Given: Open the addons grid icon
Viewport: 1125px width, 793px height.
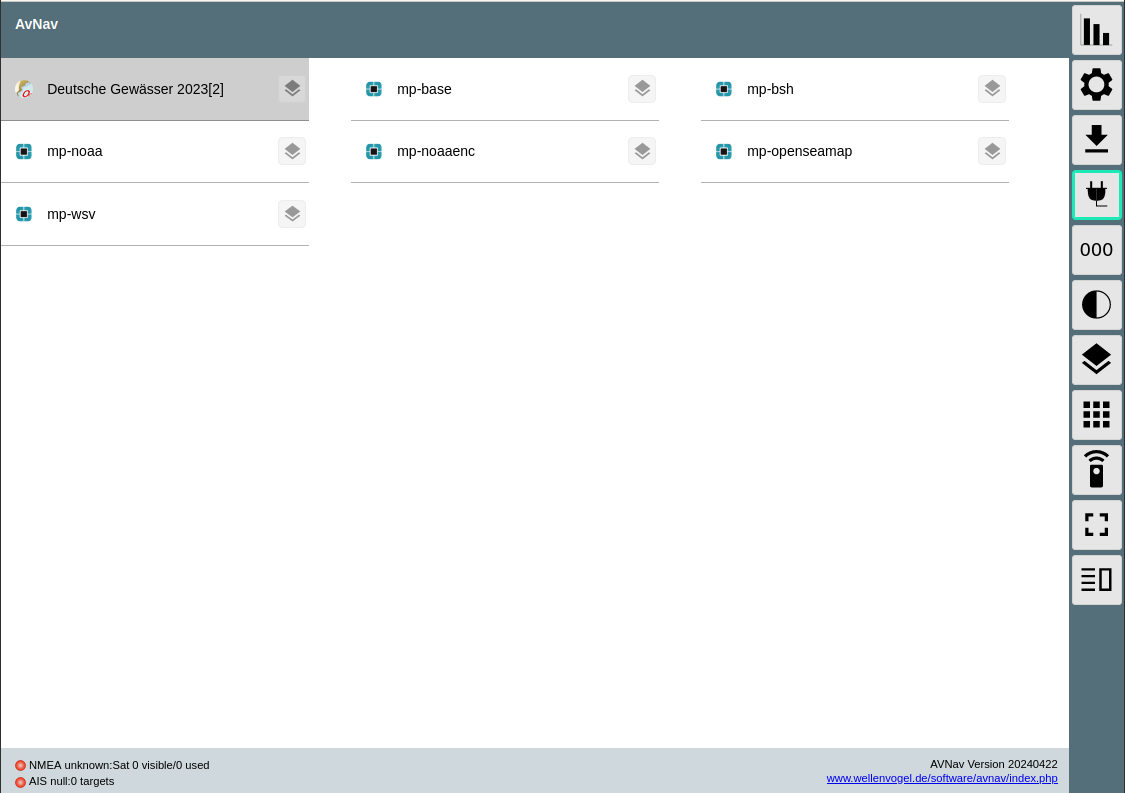Looking at the screenshot, I should click(x=1096, y=415).
